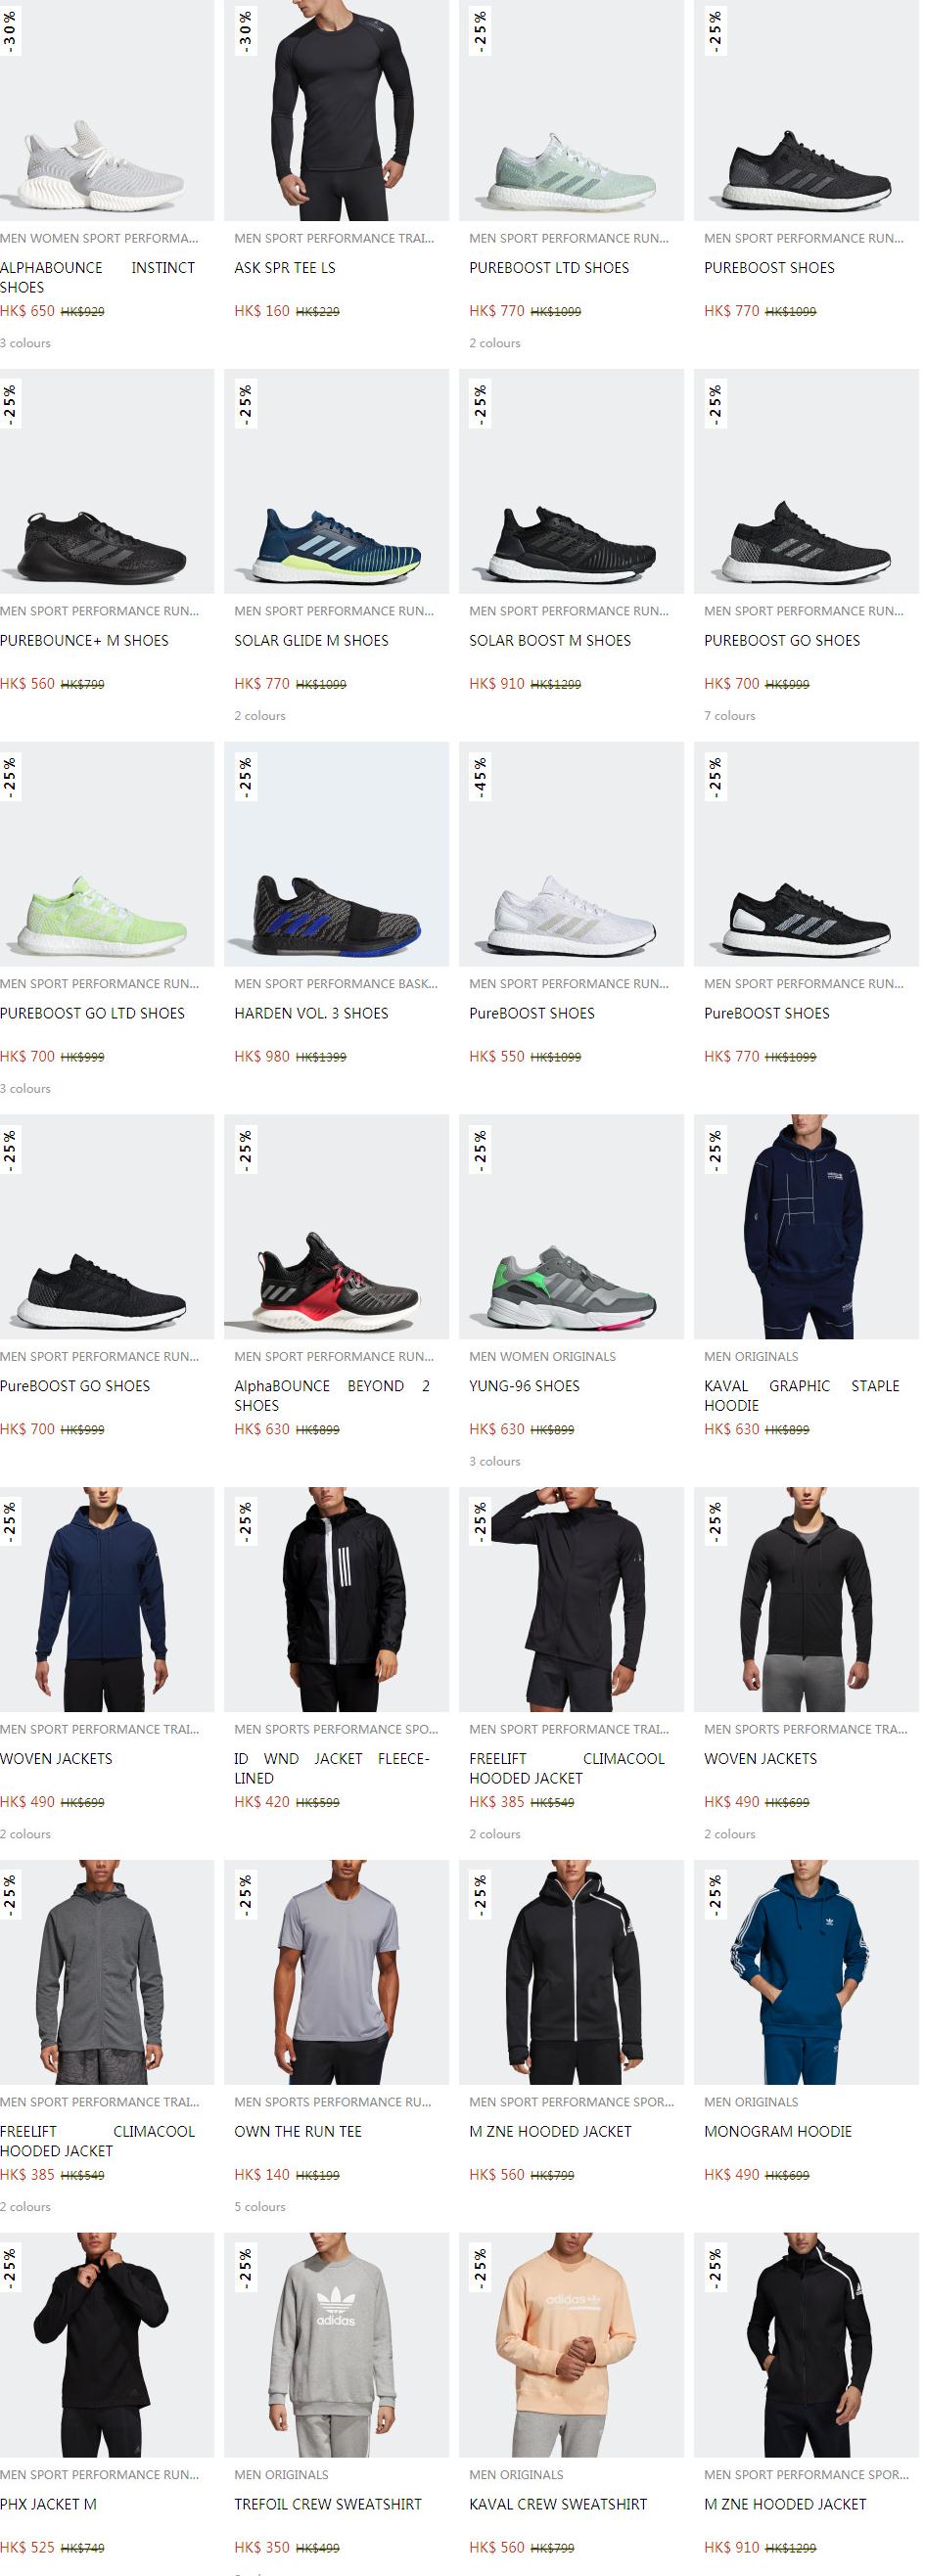Click the Harden Vol. 3 Shoes thumbnail

(336, 854)
